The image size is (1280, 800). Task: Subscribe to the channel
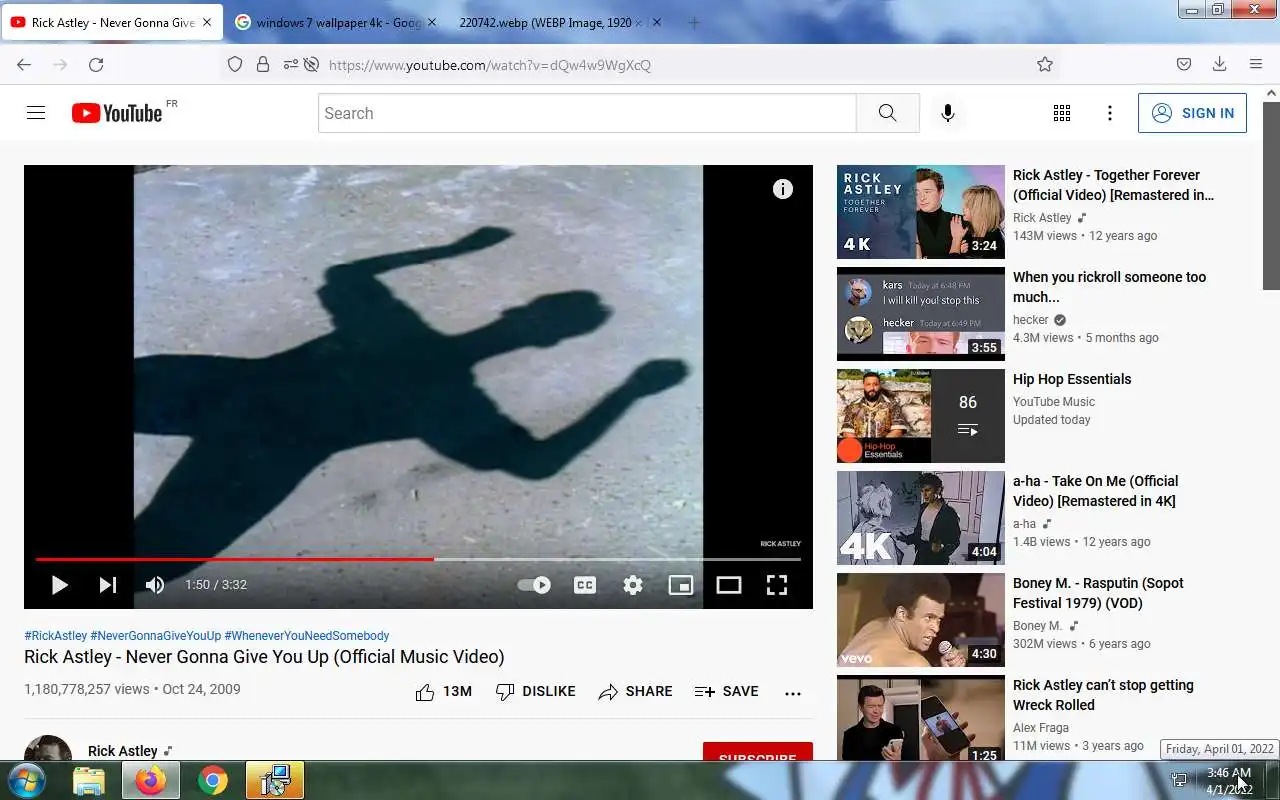[x=757, y=752]
